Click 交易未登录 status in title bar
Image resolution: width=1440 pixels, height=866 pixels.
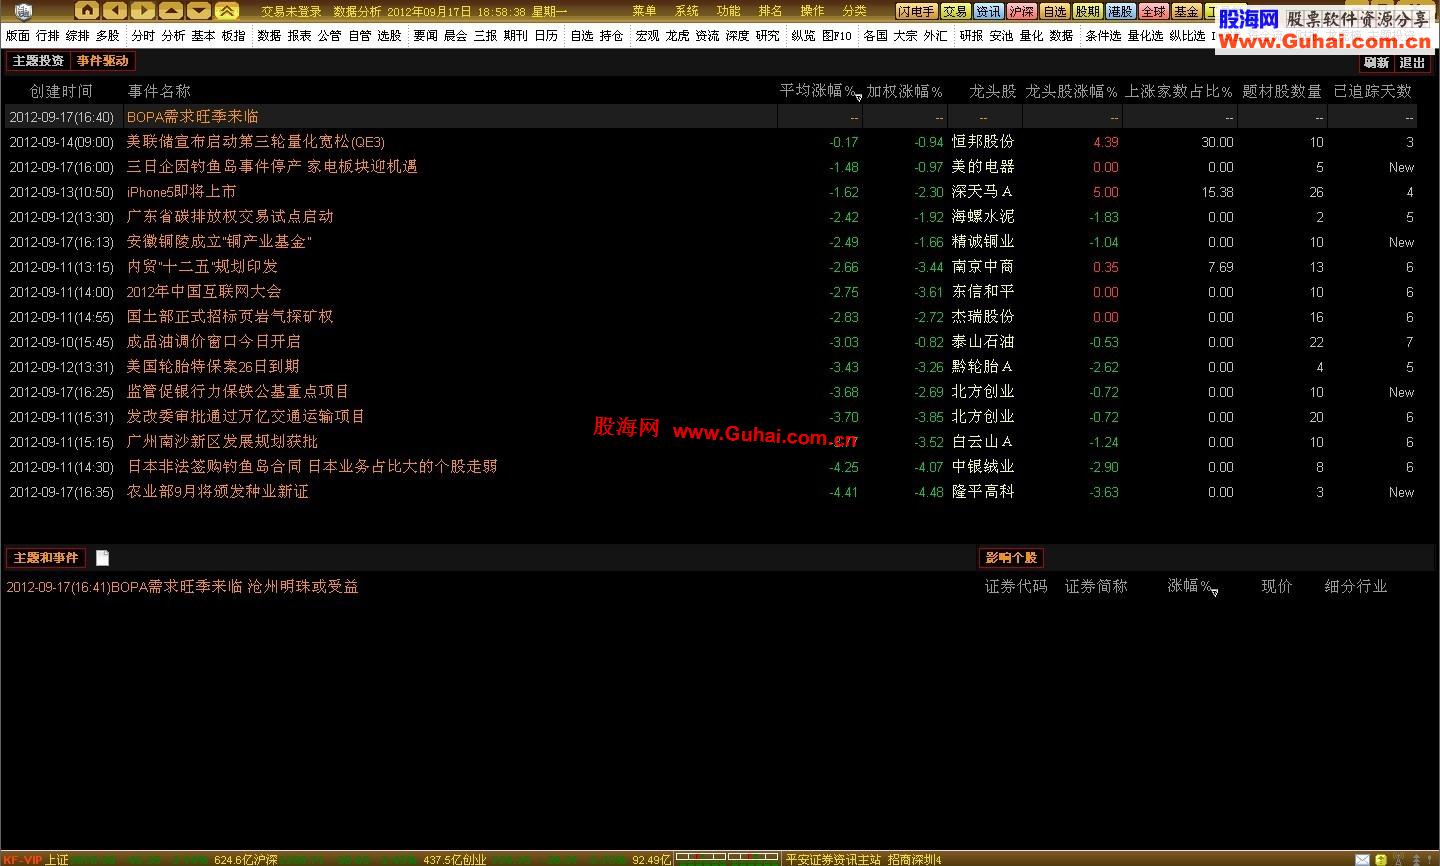coord(291,11)
